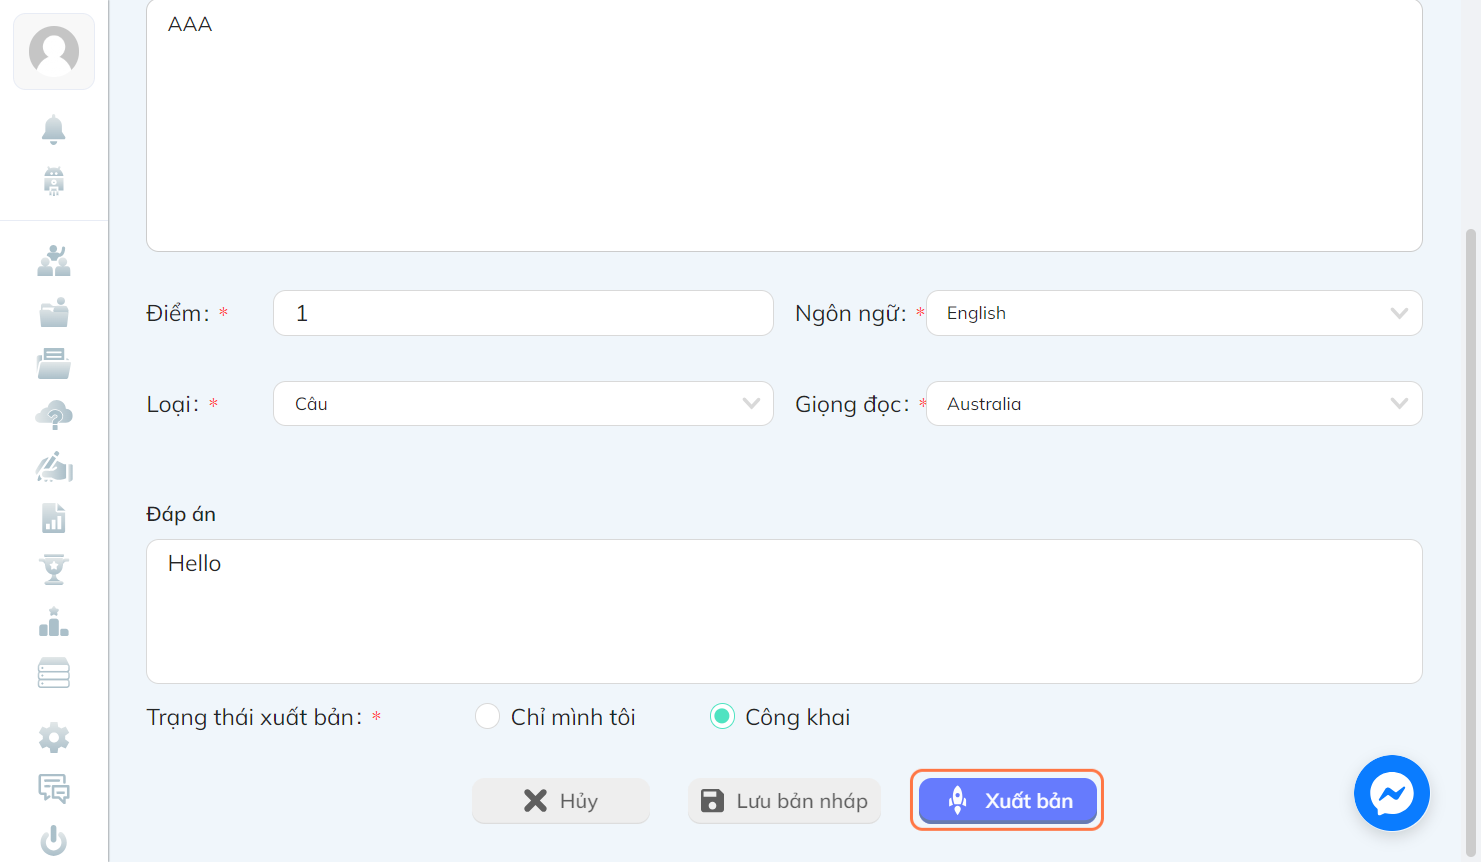Click the 'Đáp án' heading text

(181, 514)
